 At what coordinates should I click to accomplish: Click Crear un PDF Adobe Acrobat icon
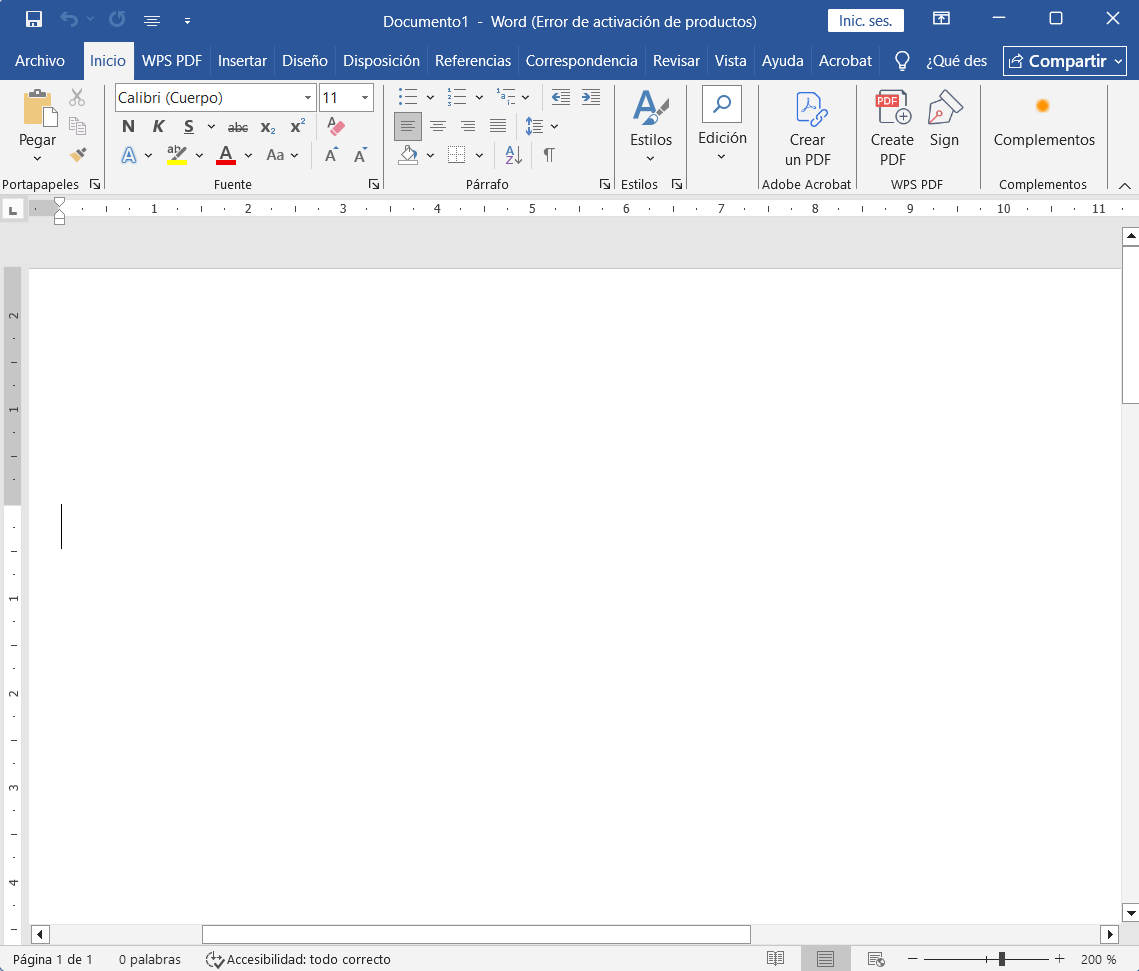tap(807, 129)
